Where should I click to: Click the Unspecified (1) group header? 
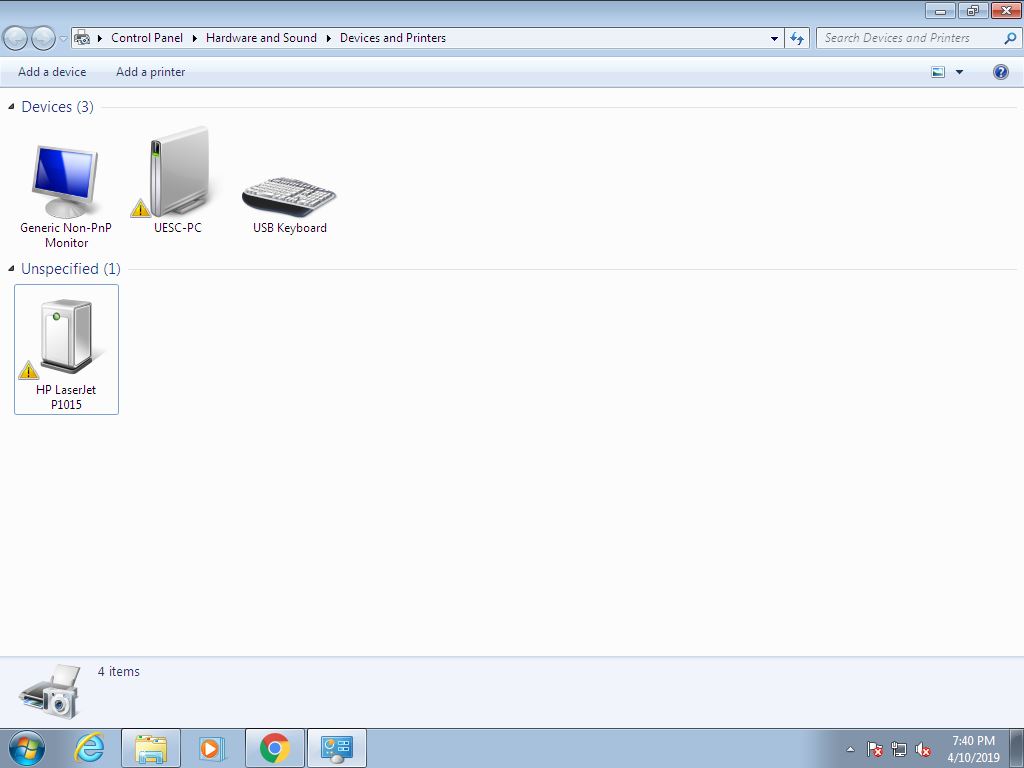[71, 268]
